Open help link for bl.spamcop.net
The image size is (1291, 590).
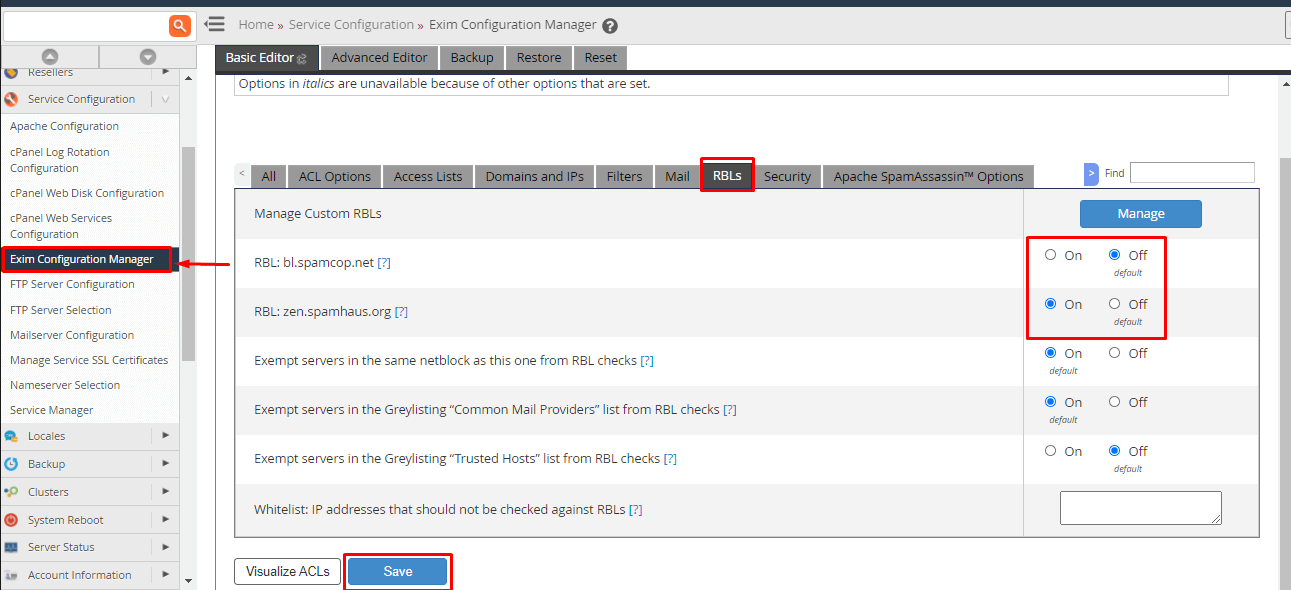point(384,263)
